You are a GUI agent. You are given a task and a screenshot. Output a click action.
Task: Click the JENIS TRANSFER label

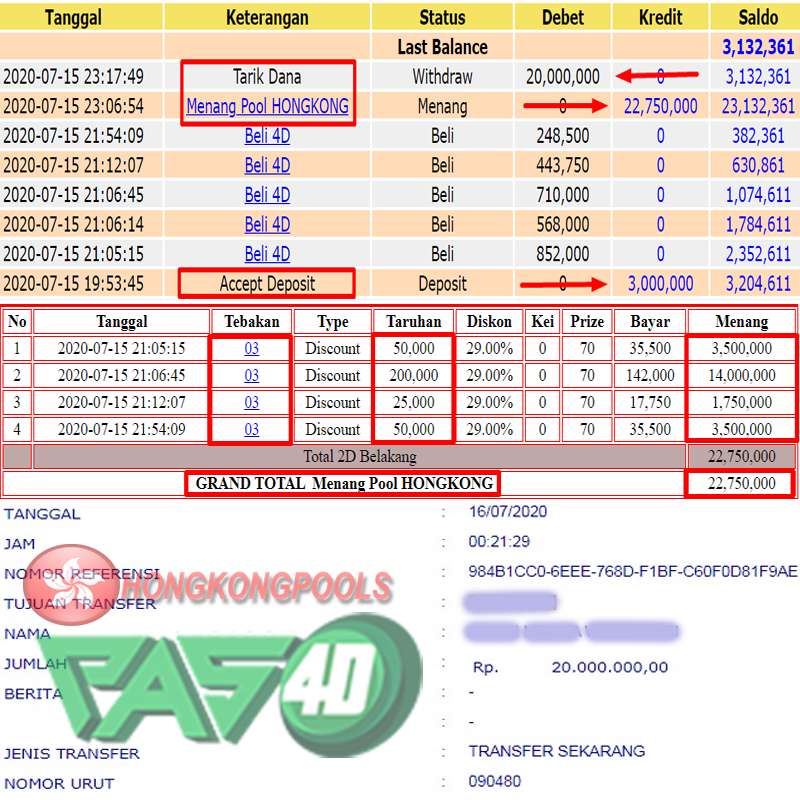pos(72,754)
